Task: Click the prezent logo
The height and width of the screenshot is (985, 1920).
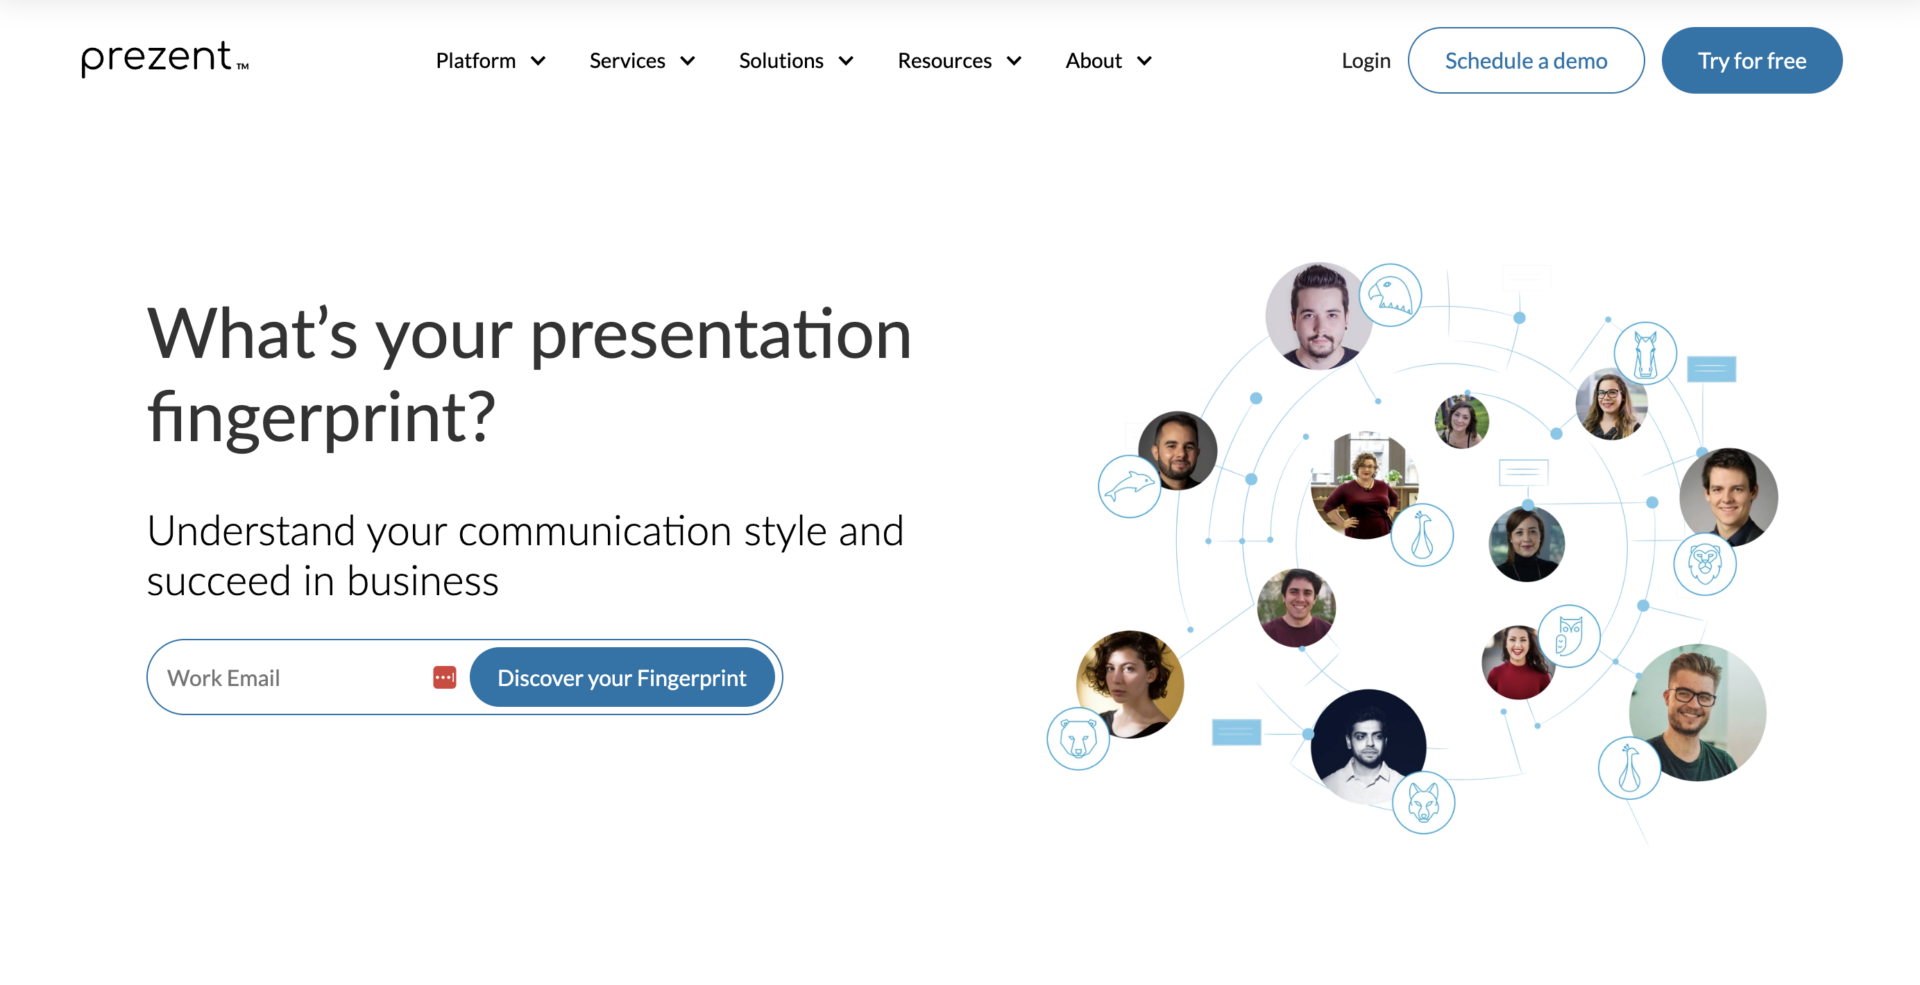Action: pyautogui.click(x=164, y=59)
